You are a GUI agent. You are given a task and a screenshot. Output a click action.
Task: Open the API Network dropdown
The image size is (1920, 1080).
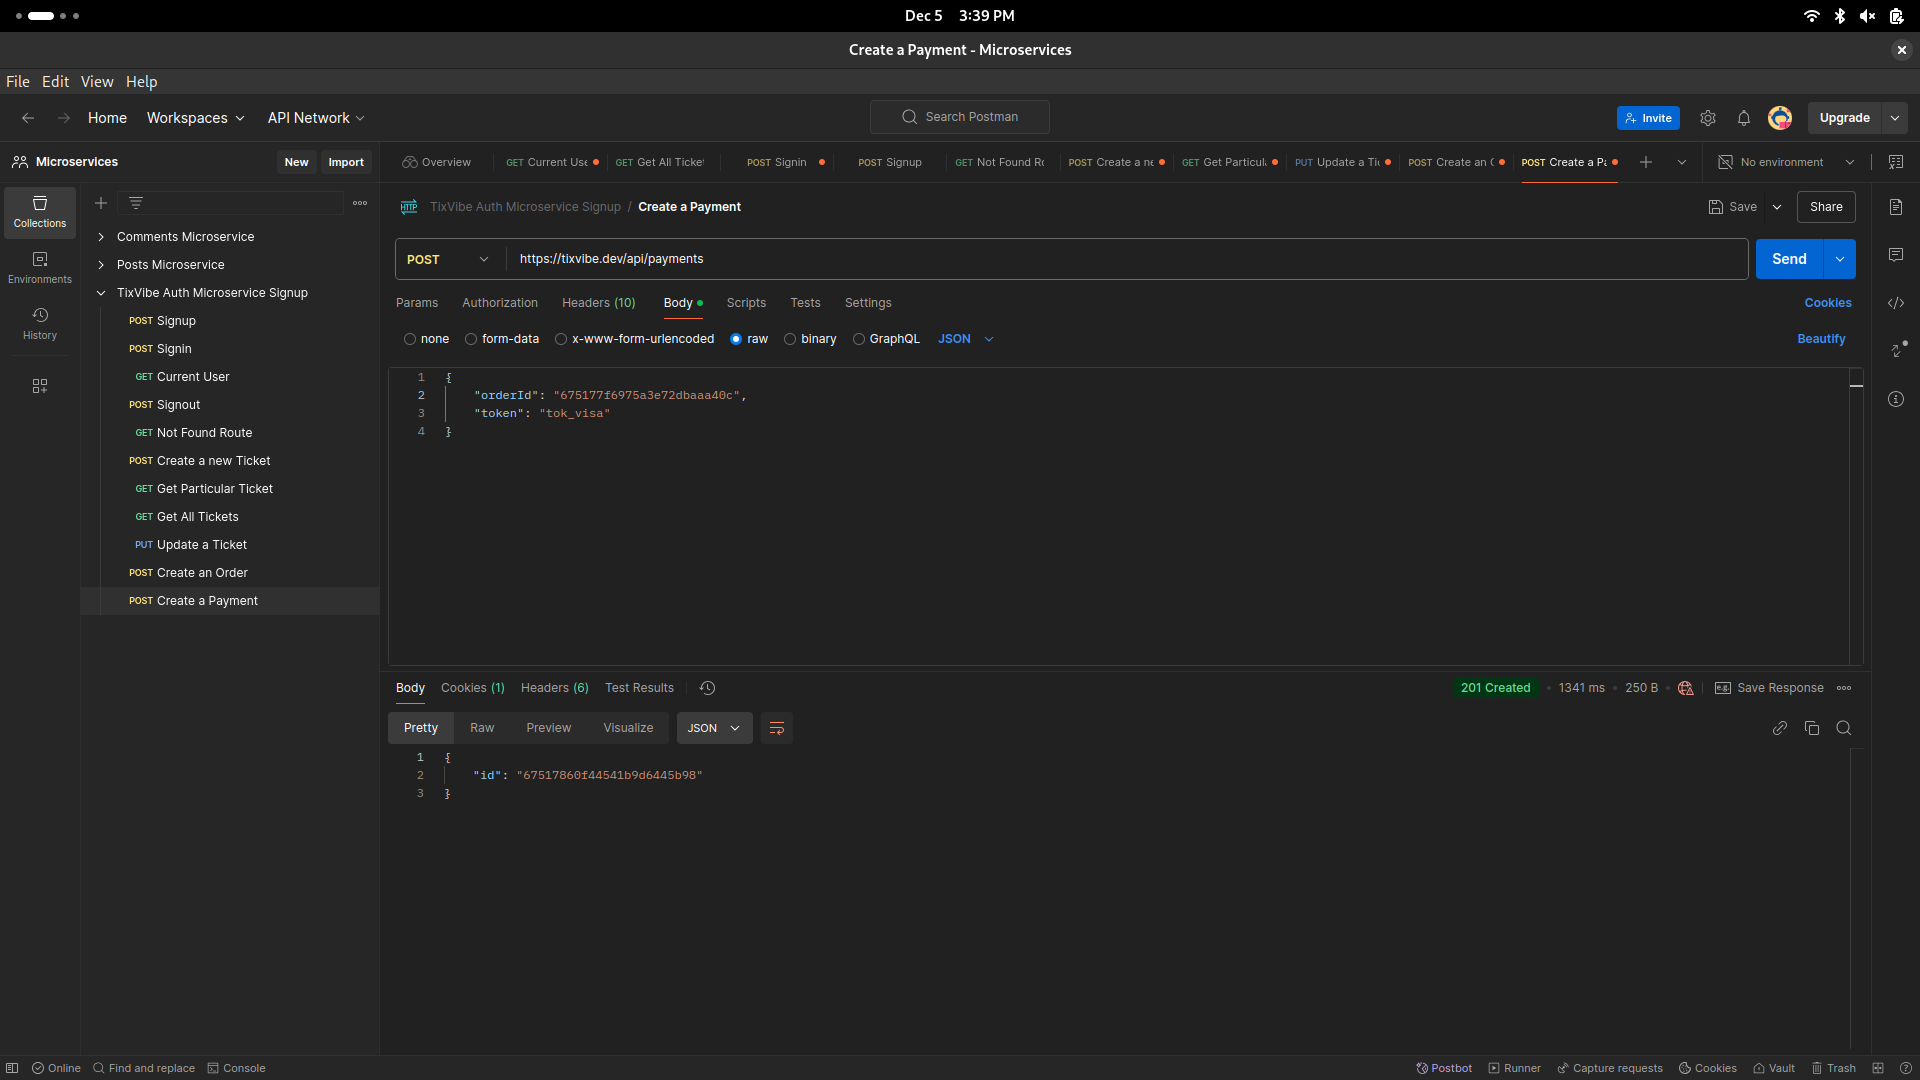point(316,118)
